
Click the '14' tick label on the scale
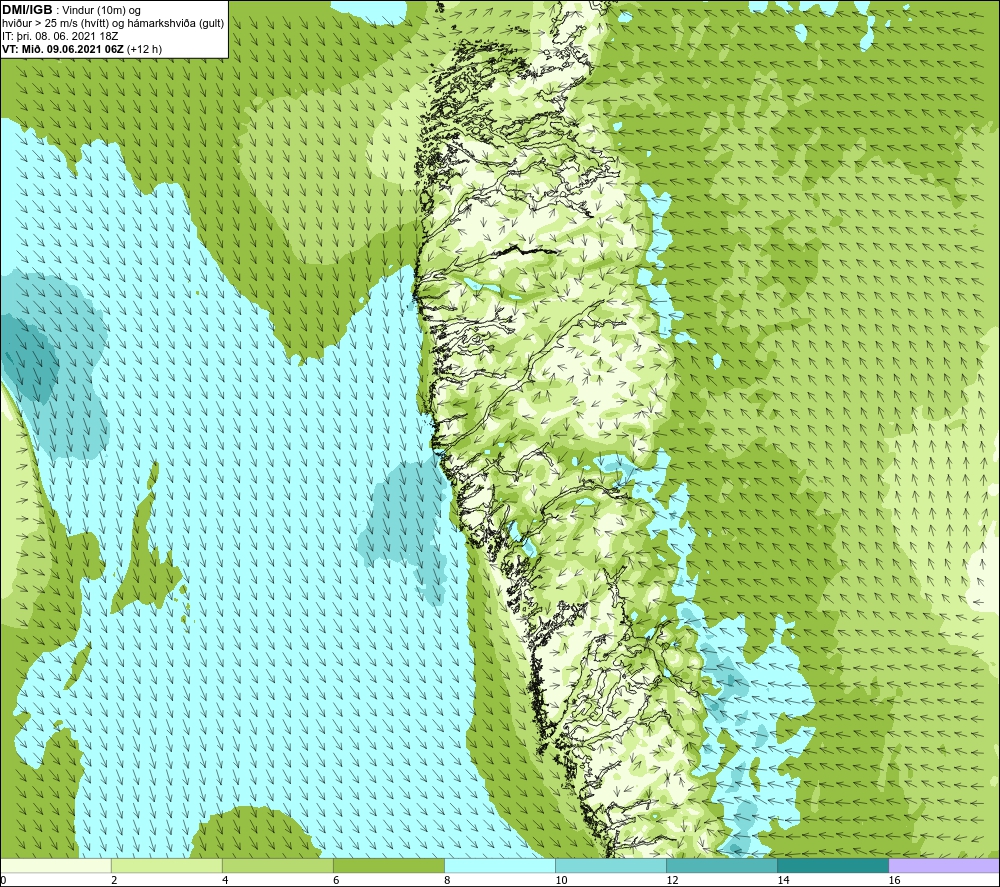point(783,880)
